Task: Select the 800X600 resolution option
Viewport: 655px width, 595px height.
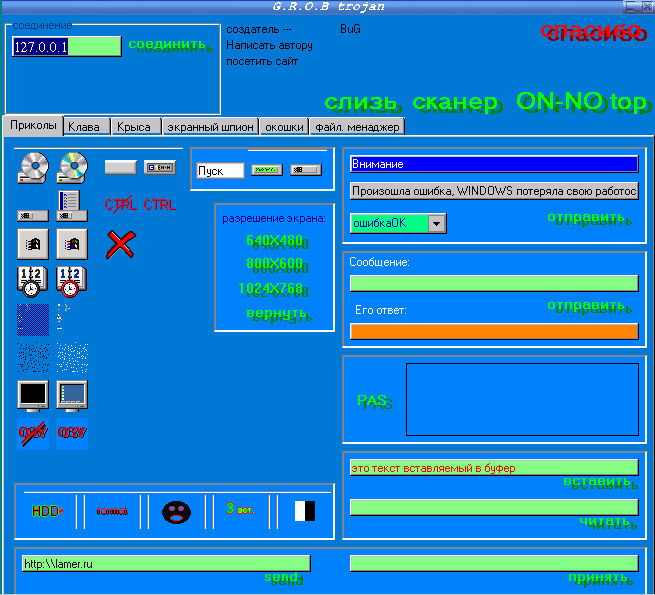Action: coord(273,264)
